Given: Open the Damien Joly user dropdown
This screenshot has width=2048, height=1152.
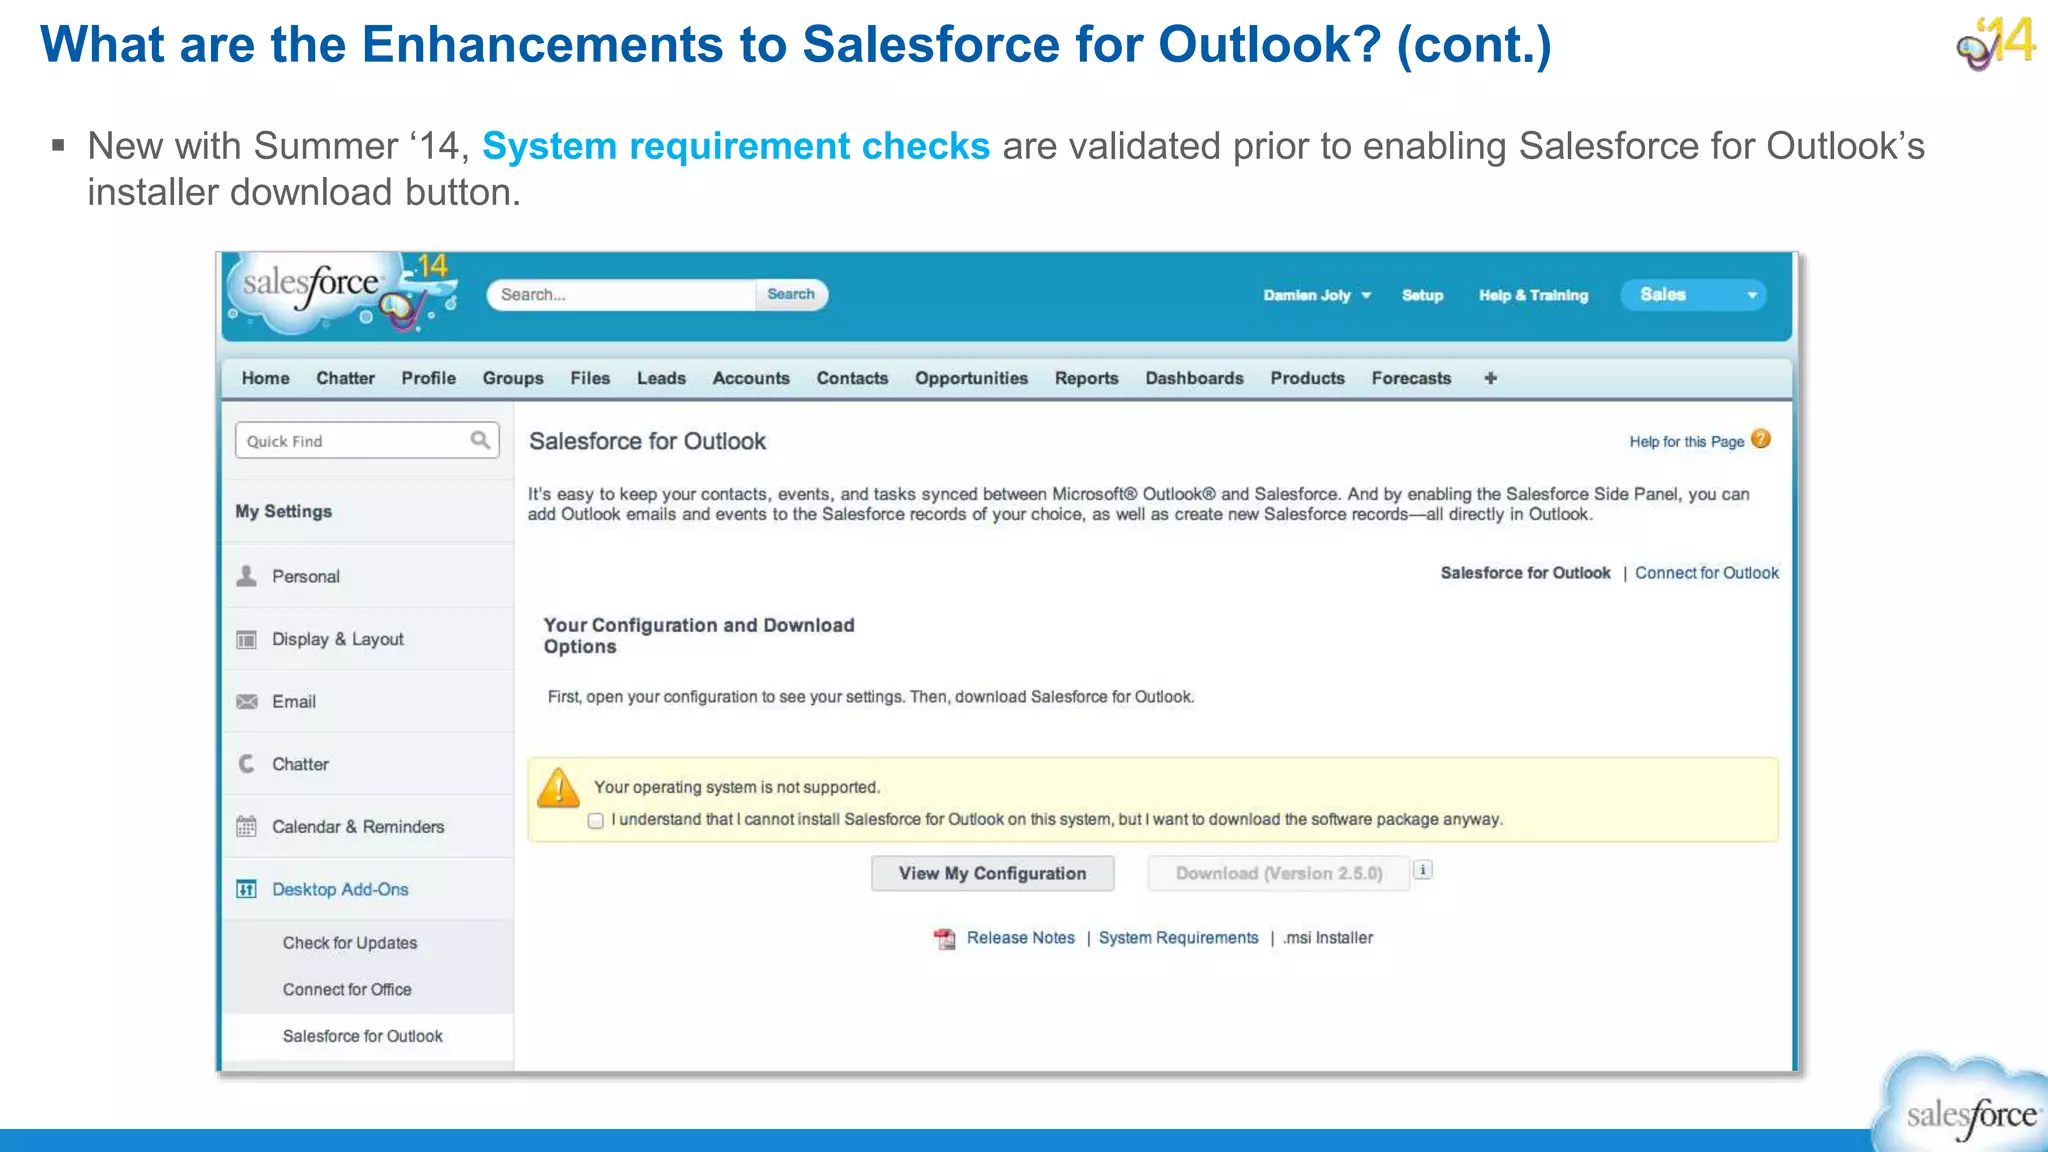Looking at the screenshot, I should coord(1316,295).
